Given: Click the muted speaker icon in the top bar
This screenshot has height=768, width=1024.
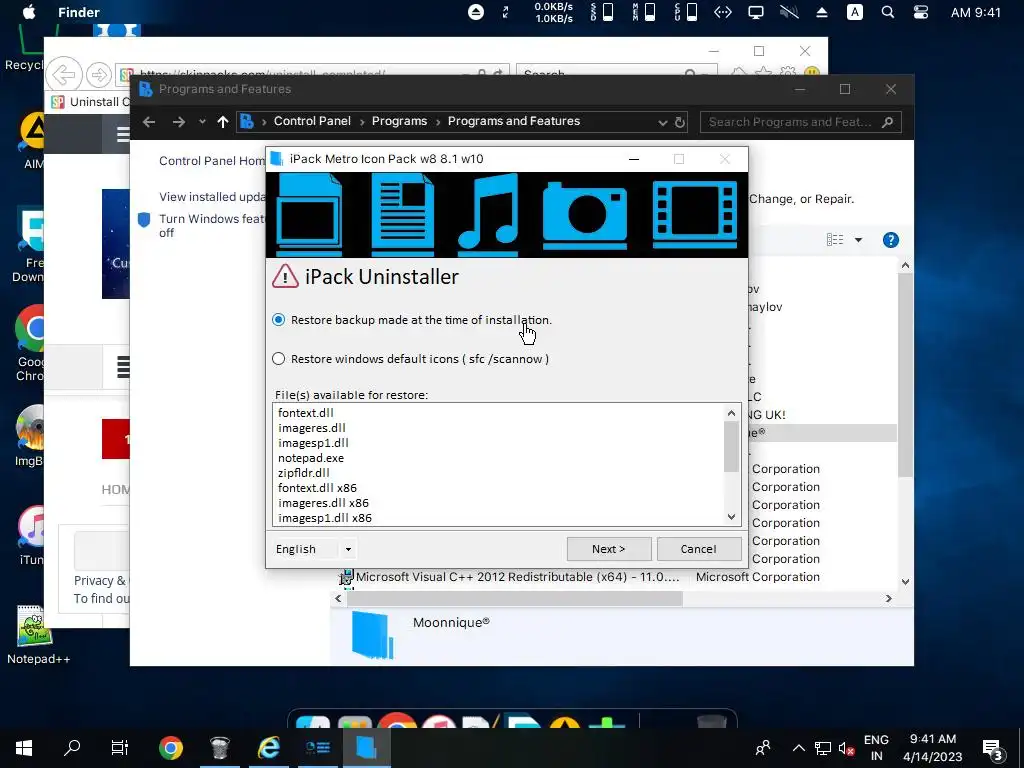Looking at the screenshot, I should coord(789,12).
